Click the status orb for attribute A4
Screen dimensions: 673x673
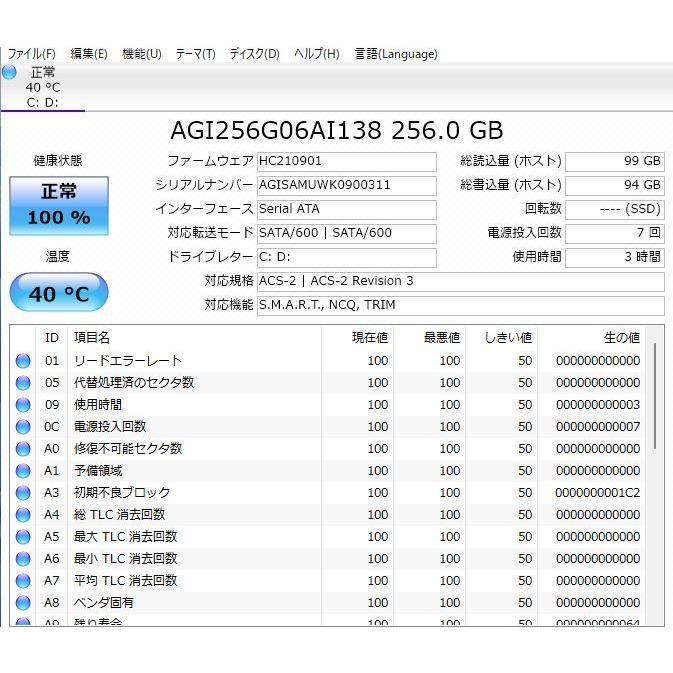[23, 515]
